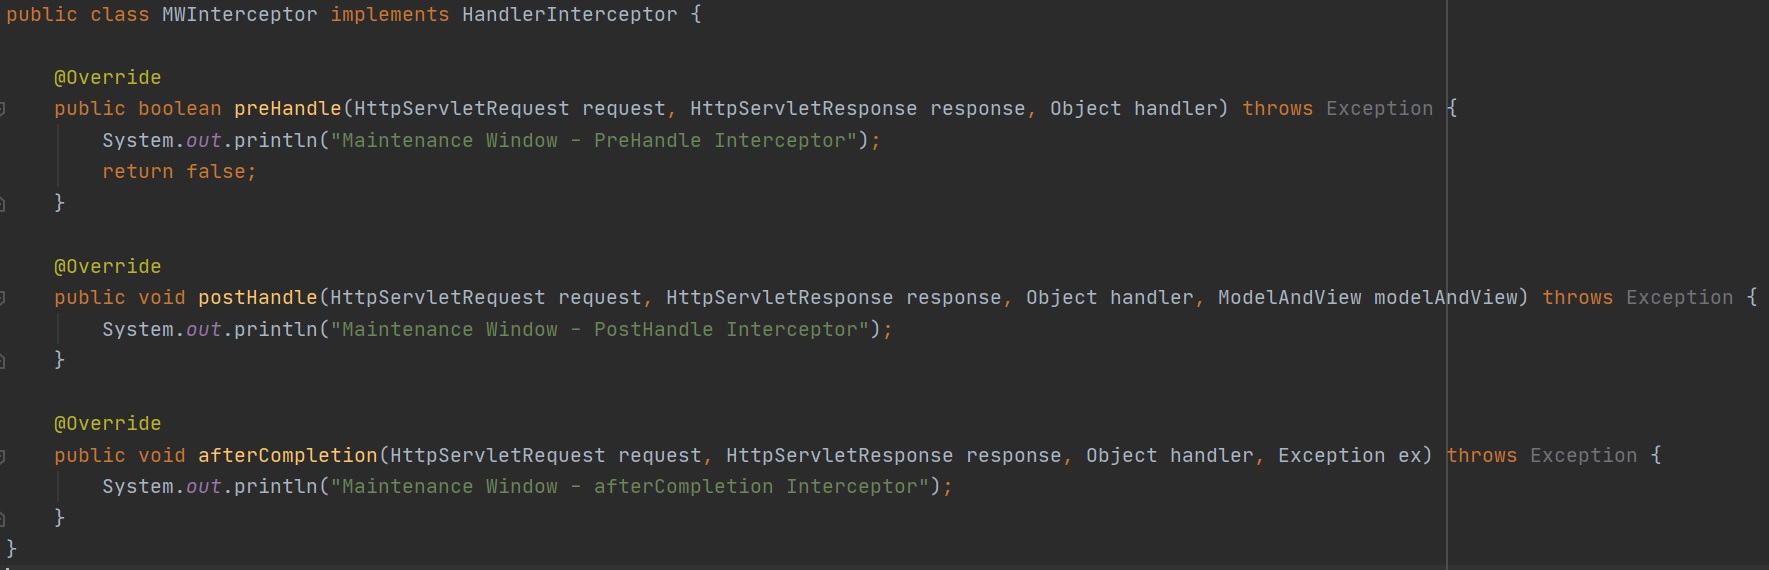The image size is (1769, 570).
Task: Click the @Override annotation above afterCompletion
Action: click(107, 424)
